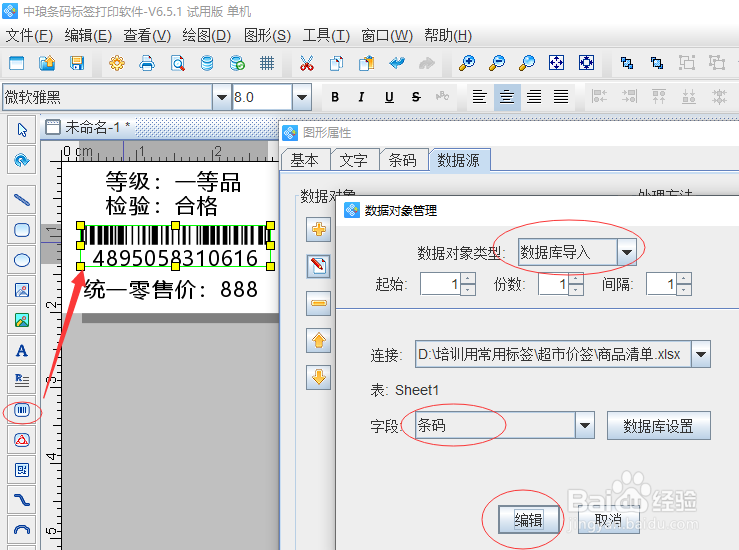Expand the font name dropdown

coord(222,98)
